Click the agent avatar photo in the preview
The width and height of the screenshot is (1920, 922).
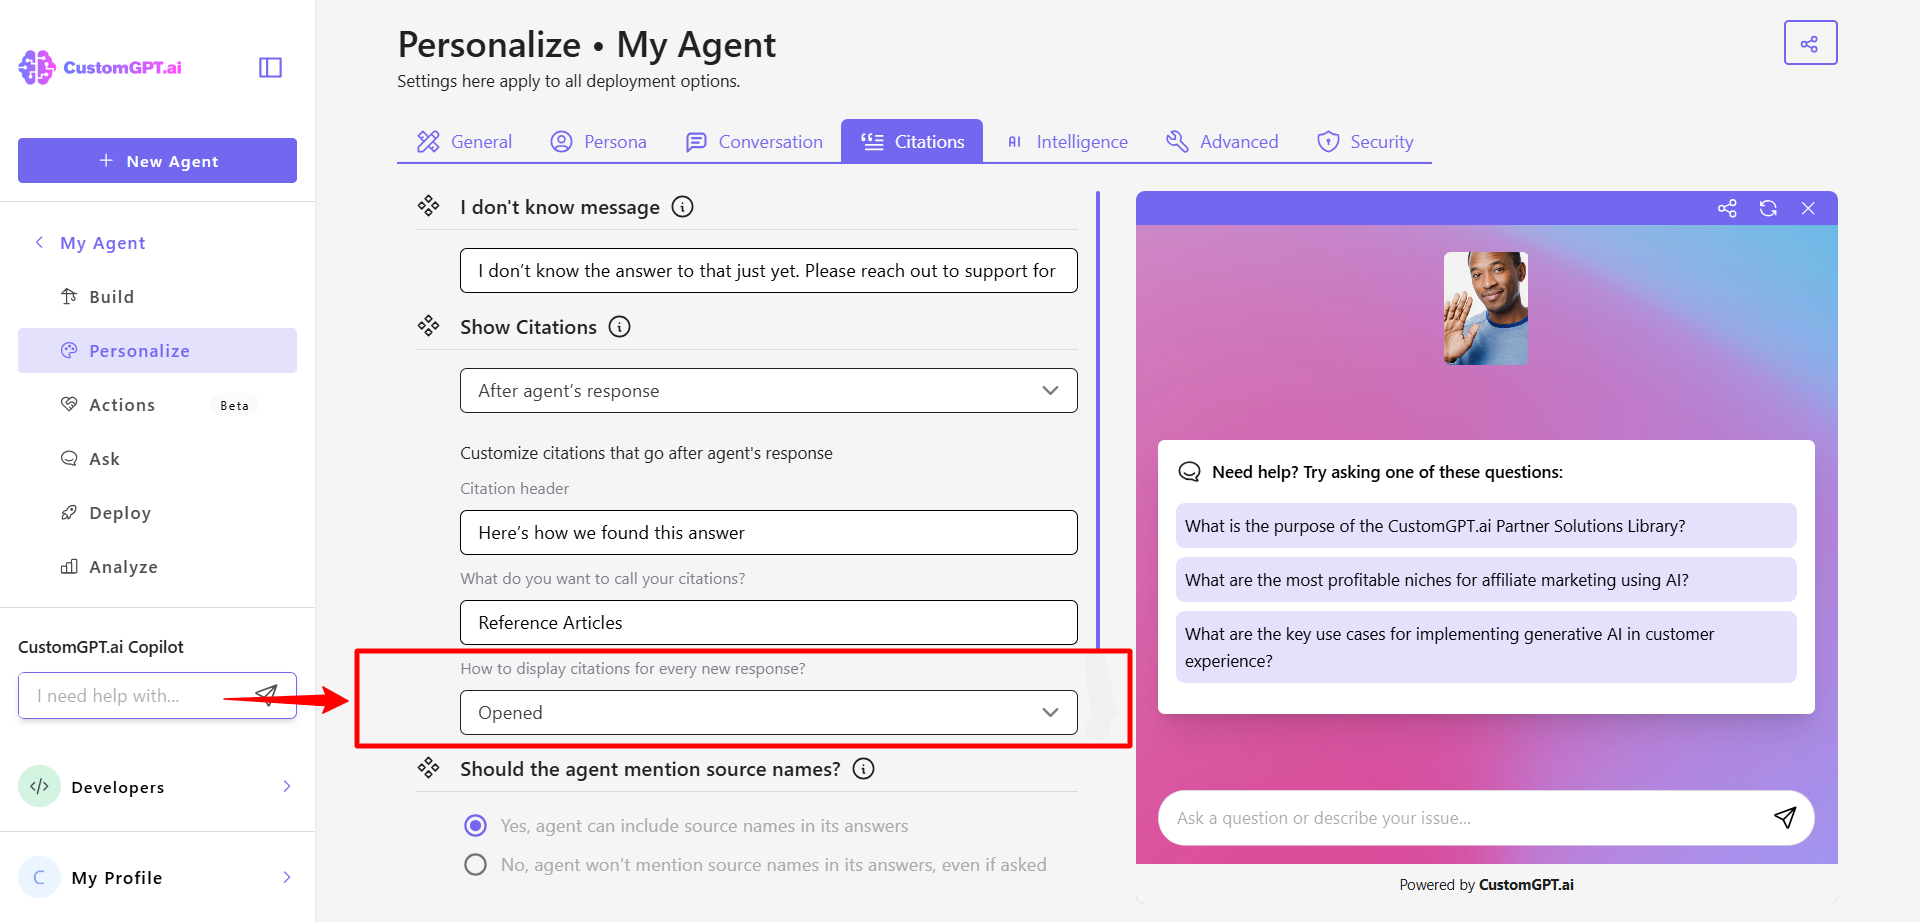coord(1485,308)
